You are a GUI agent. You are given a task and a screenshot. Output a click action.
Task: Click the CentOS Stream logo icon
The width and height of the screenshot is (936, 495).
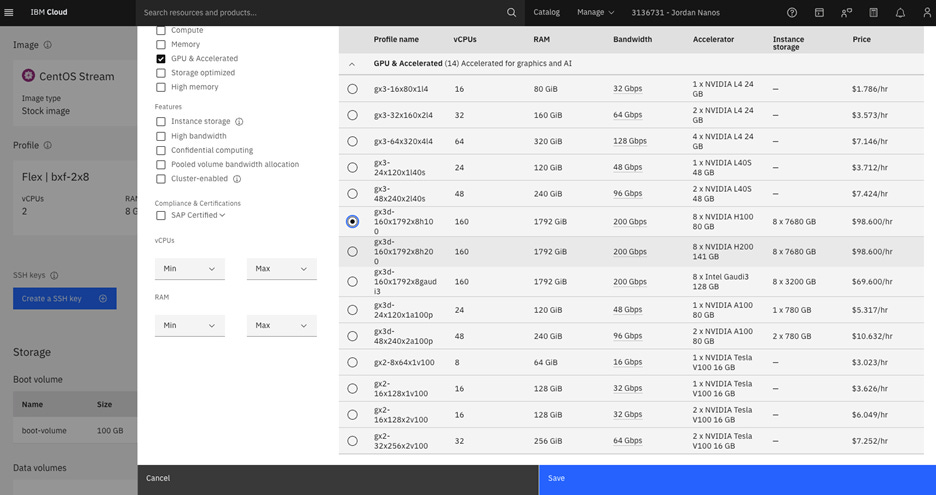28,76
